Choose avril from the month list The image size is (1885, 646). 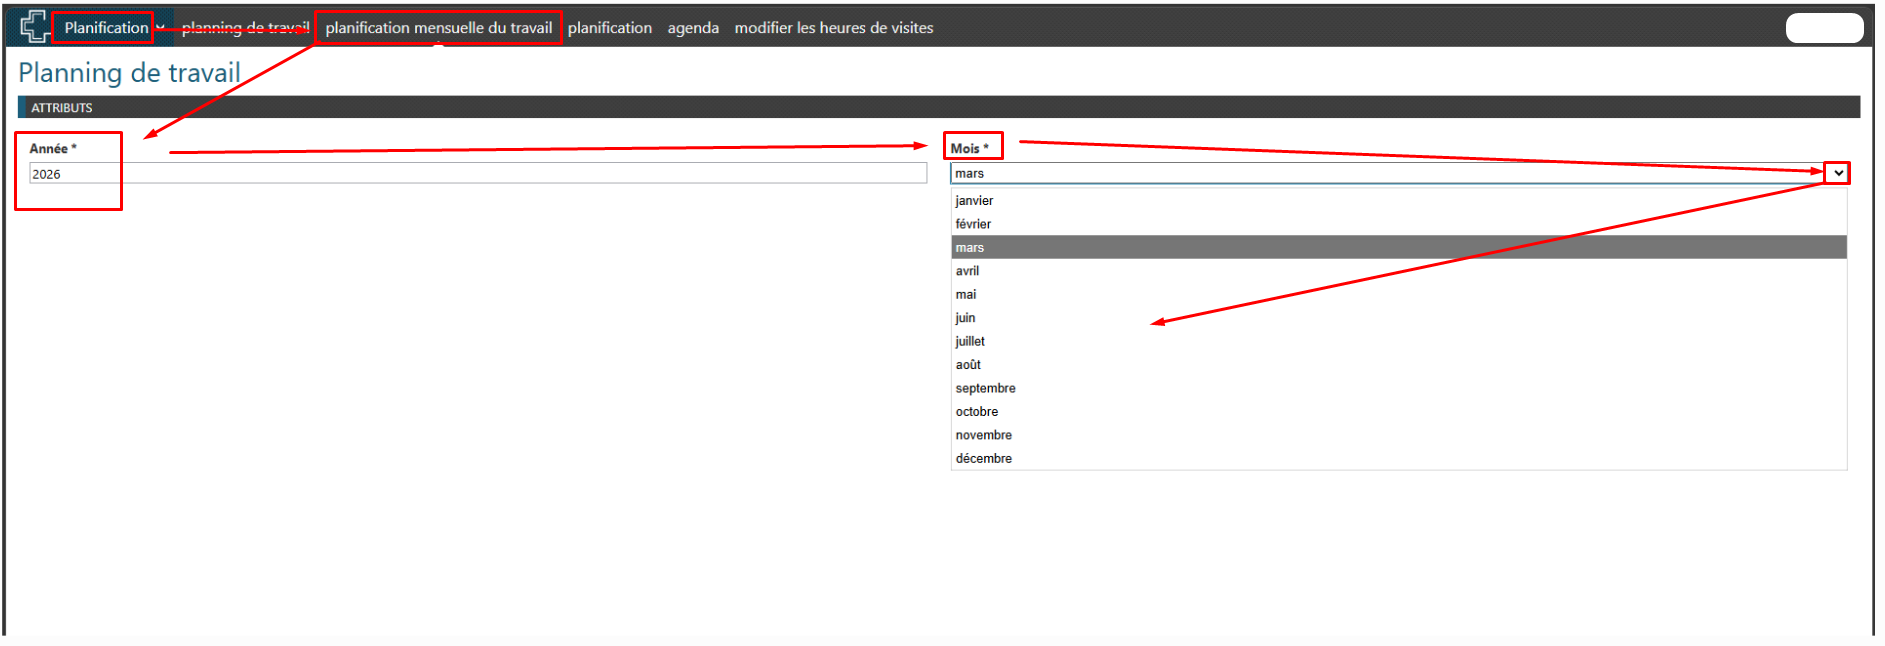pos(1398,271)
